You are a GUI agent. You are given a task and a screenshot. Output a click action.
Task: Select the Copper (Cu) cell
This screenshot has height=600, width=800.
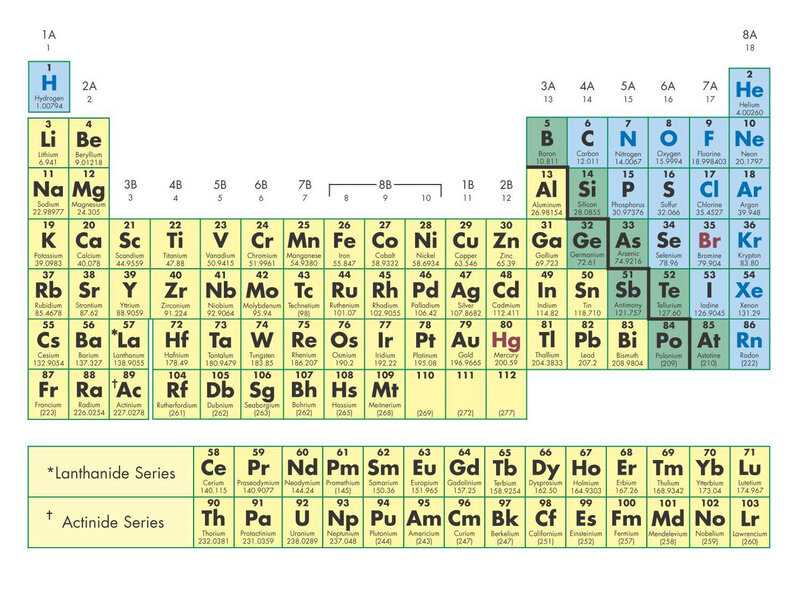(x=466, y=244)
